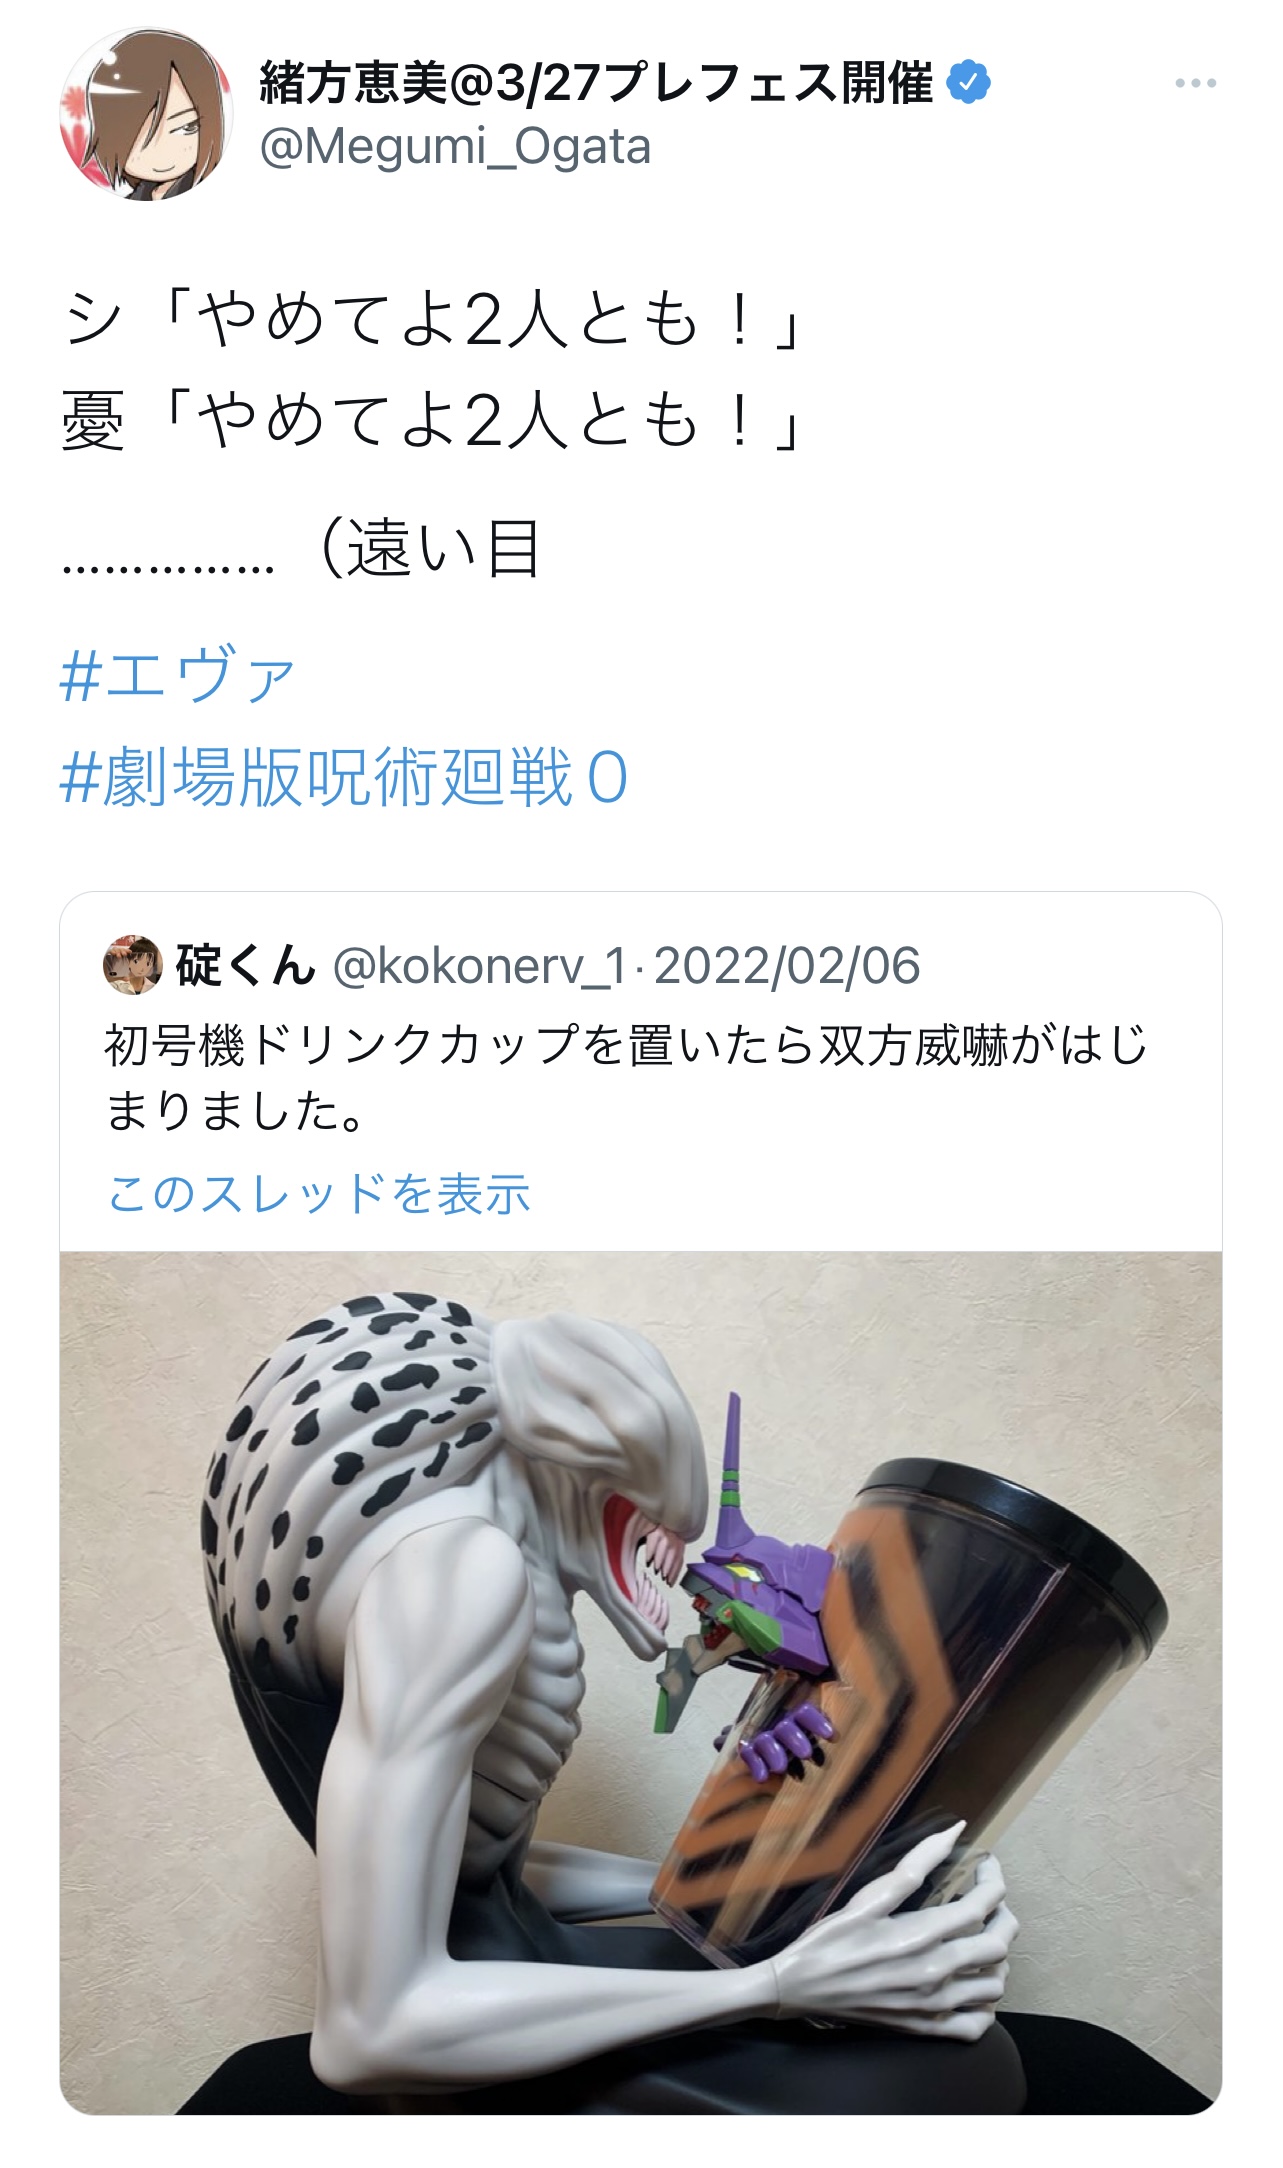
Task: Tap the blue verified badge
Action: [969, 82]
